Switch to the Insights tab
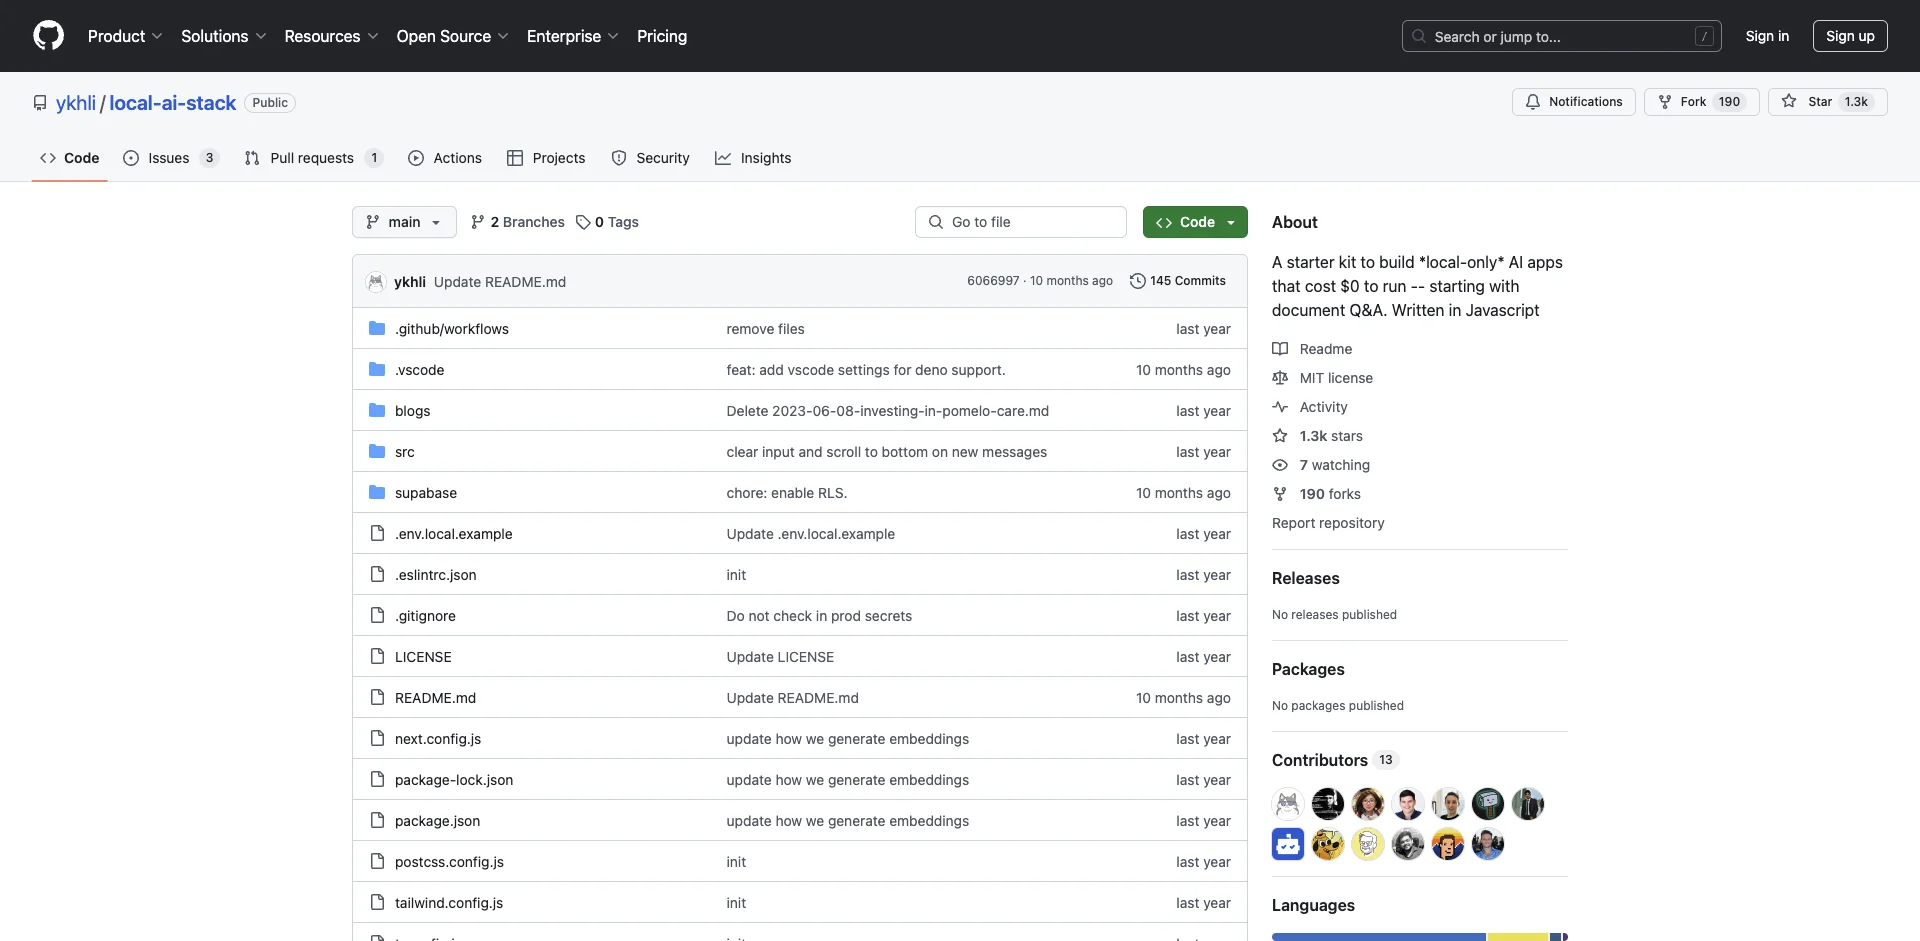1920x941 pixels. [753, 158]
